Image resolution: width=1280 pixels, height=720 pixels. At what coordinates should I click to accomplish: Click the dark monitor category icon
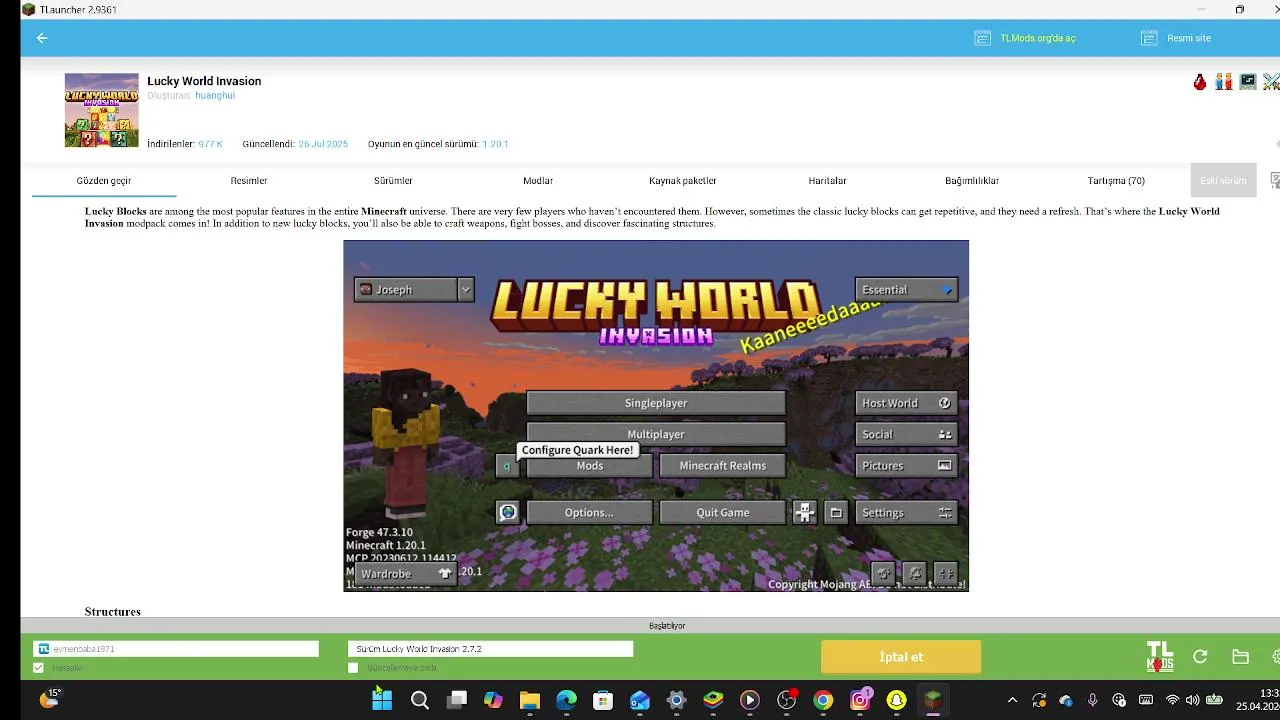pos(1248,82)
